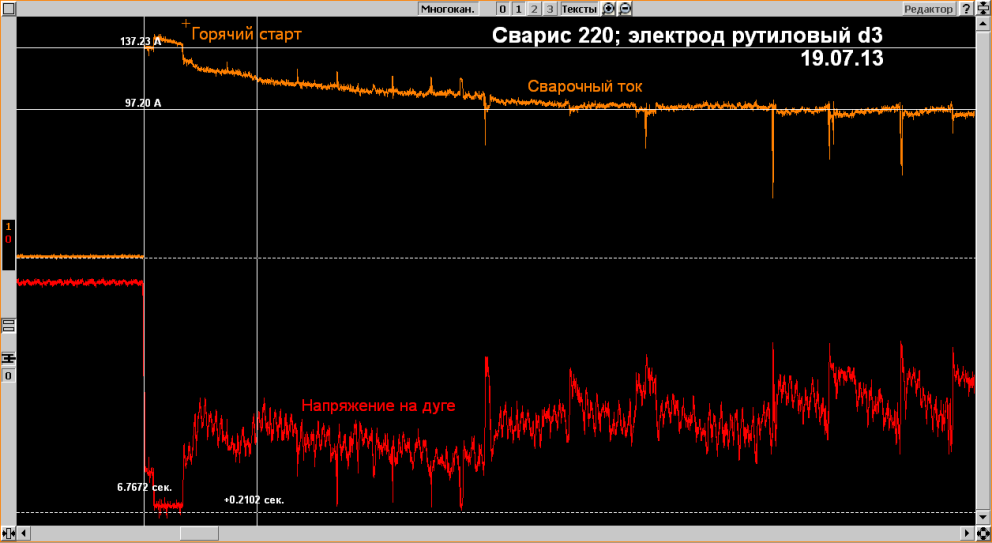Viewport: 992px width, 543px height.
Task: Zoom in with the plus magnifier icon
Action: pos(608,9)
